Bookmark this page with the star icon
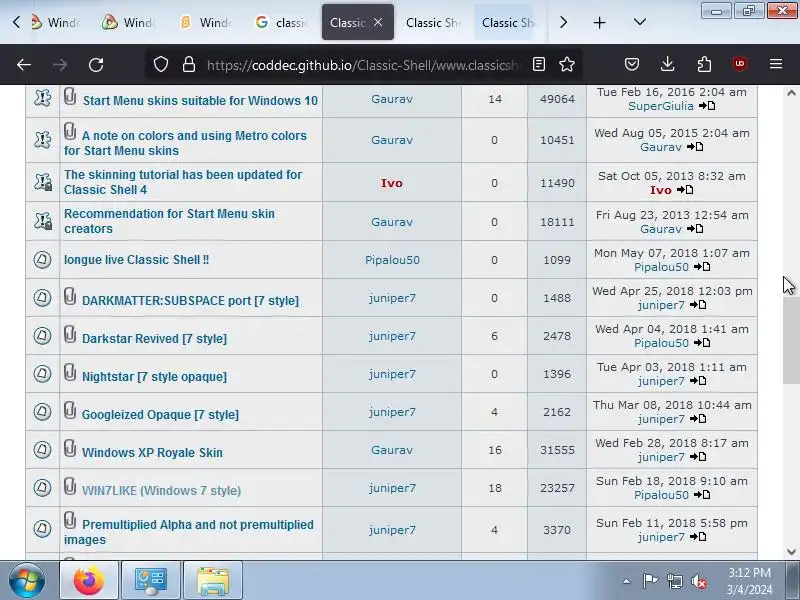This screenshot has width=800, height=600. click(x=567, y=64)
